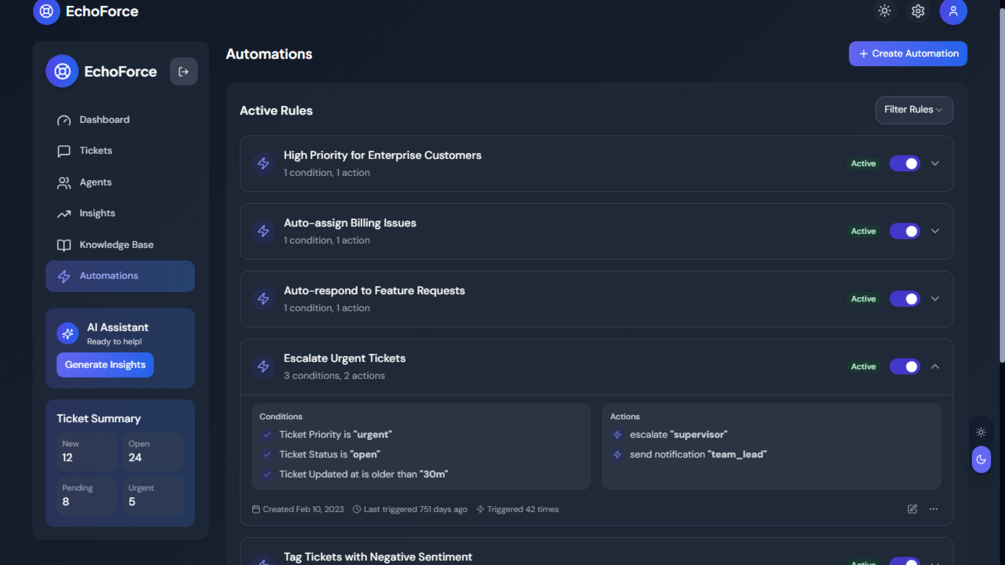This screenshot has width=1005, height=565.
Task: Click the Automations lightning icon in sidebar
Action: coord(63,276)
